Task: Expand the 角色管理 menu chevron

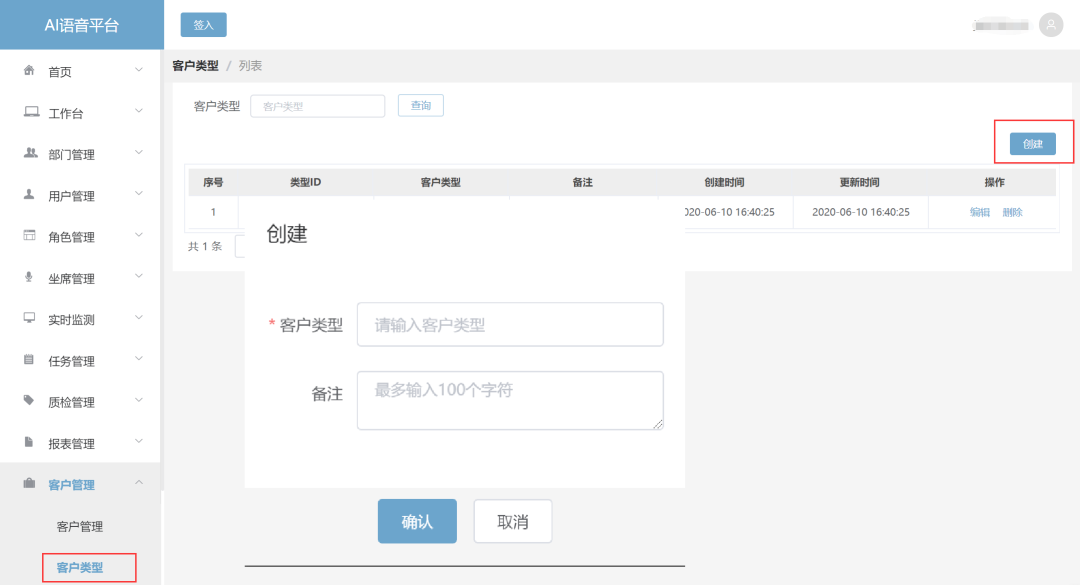Action: [x=139, y=235]
